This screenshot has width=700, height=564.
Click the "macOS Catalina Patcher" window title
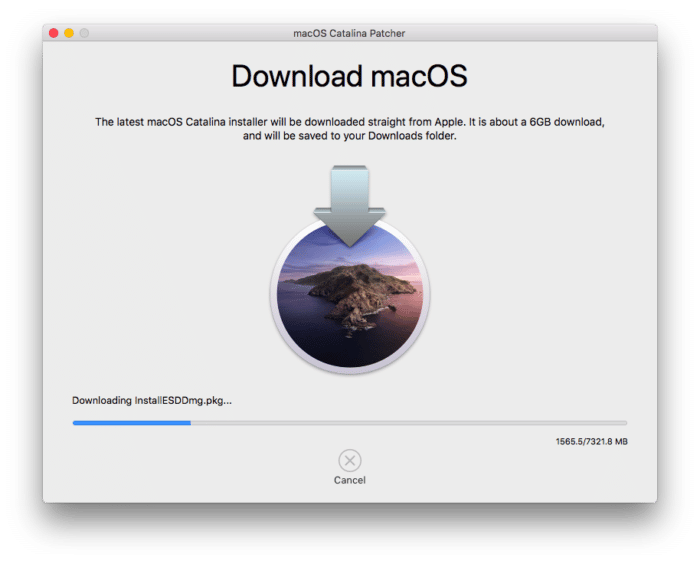pos(349,33)
